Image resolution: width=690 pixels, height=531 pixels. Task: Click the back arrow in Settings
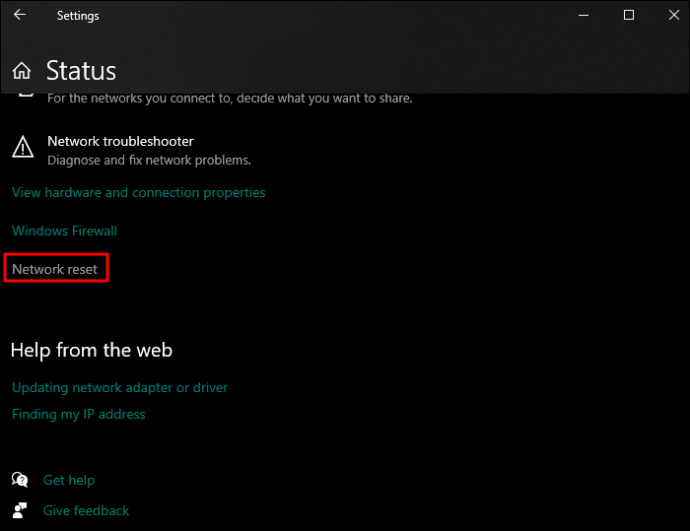click(x=20, y=15)
